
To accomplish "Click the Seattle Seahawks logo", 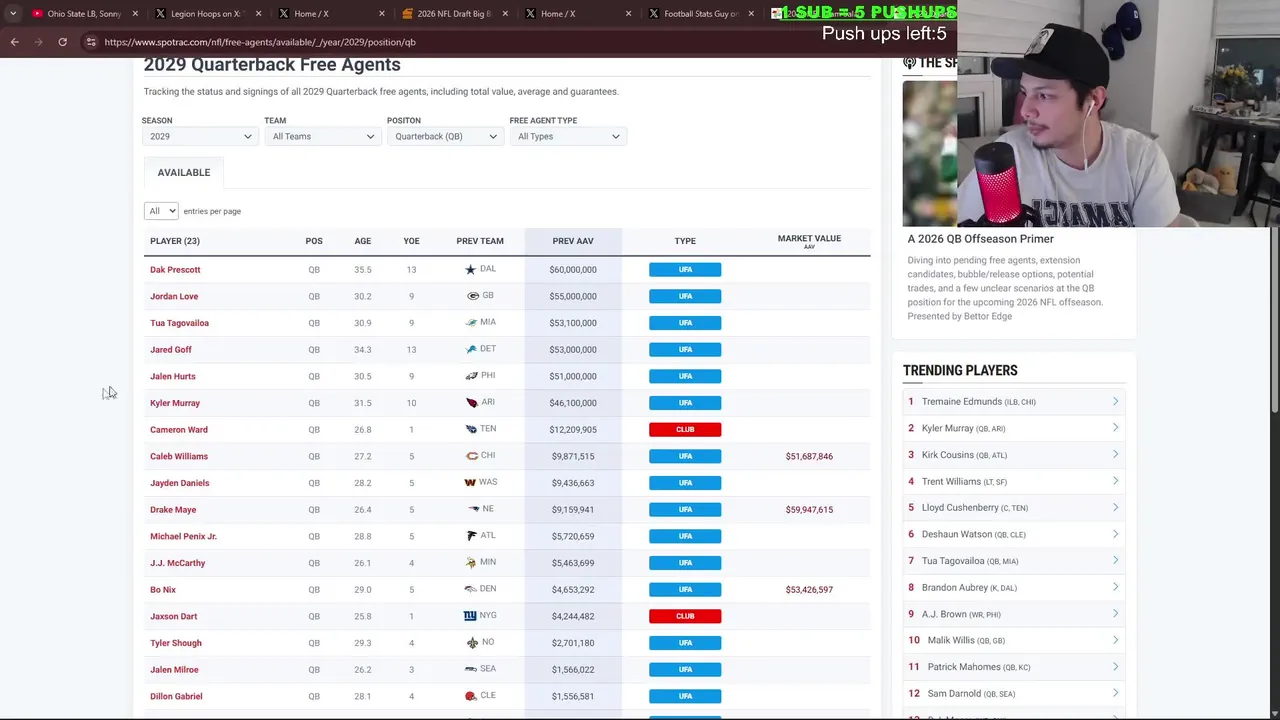I will tap(470, 669).
